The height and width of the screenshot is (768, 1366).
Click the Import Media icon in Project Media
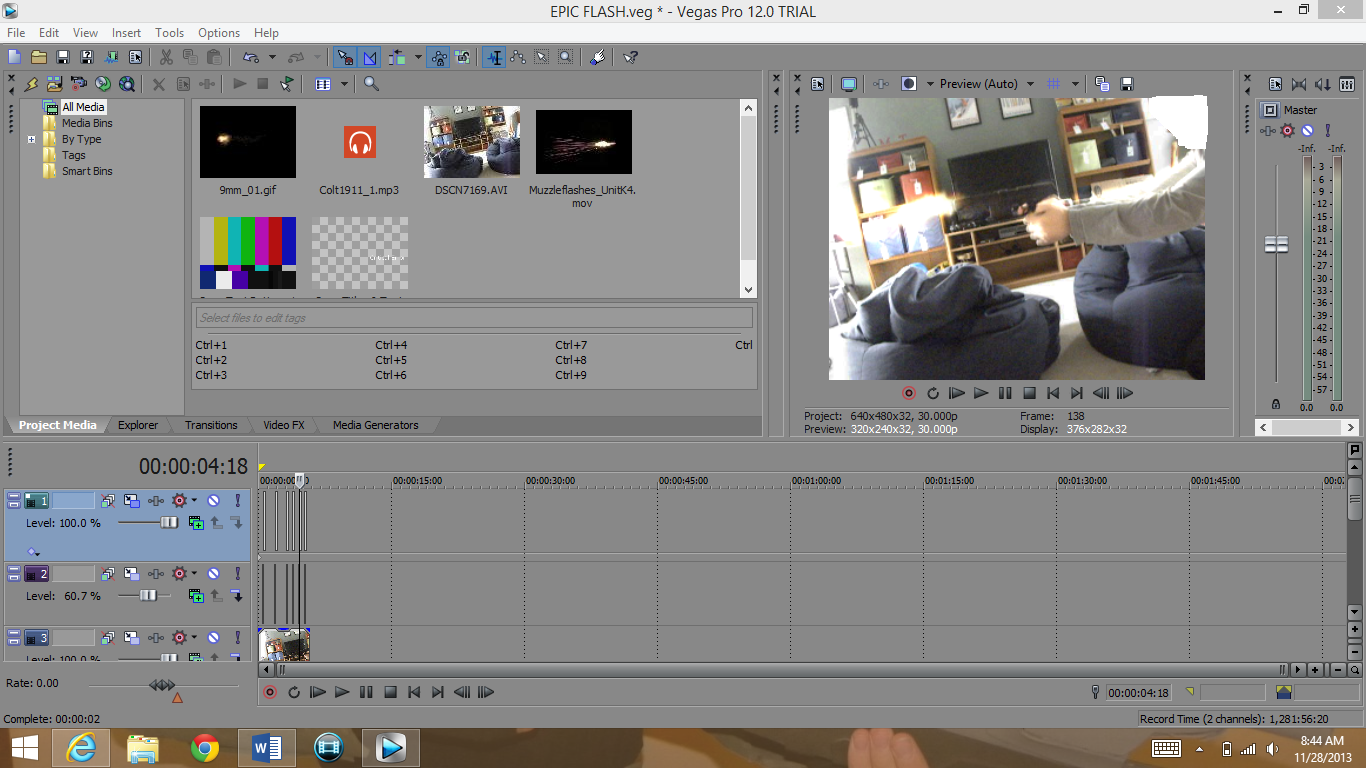tap(55, 84)
